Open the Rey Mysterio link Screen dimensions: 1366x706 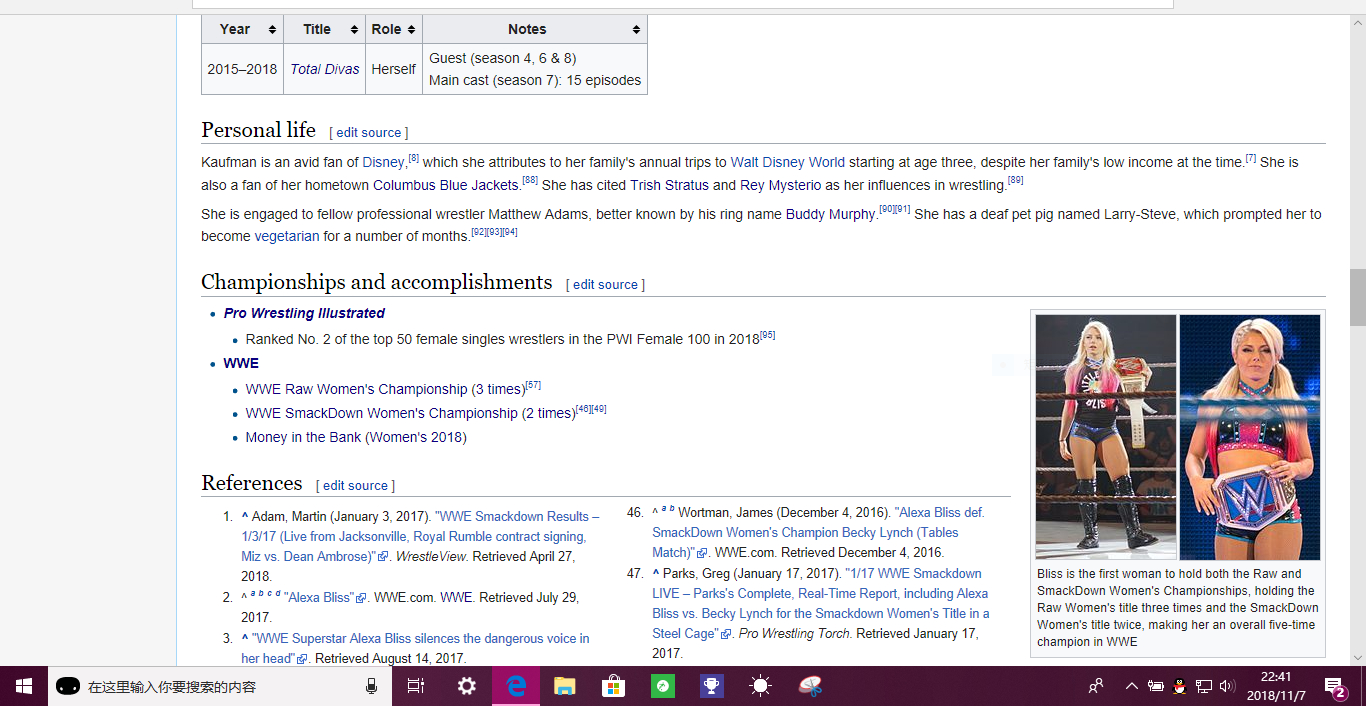pos(781,185)
